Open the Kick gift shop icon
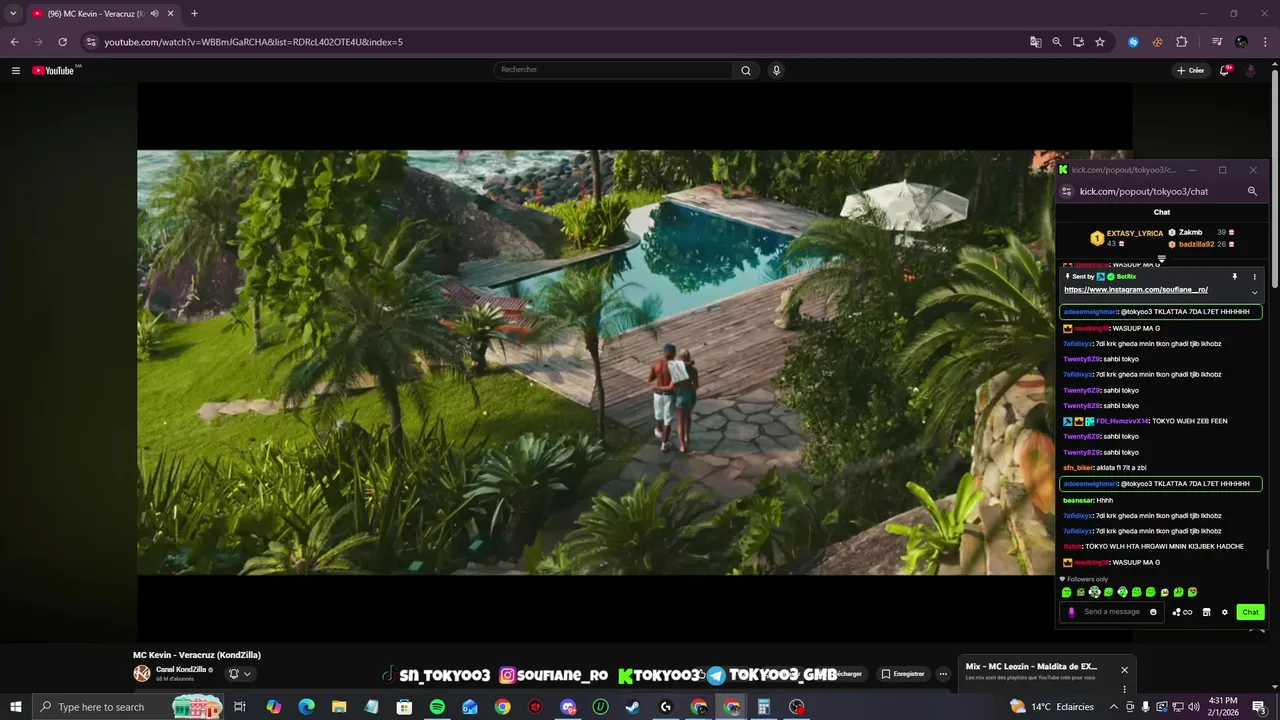Image resolution: width=1280 pixels, height=720 pixels. click(x=1206, y=612)
